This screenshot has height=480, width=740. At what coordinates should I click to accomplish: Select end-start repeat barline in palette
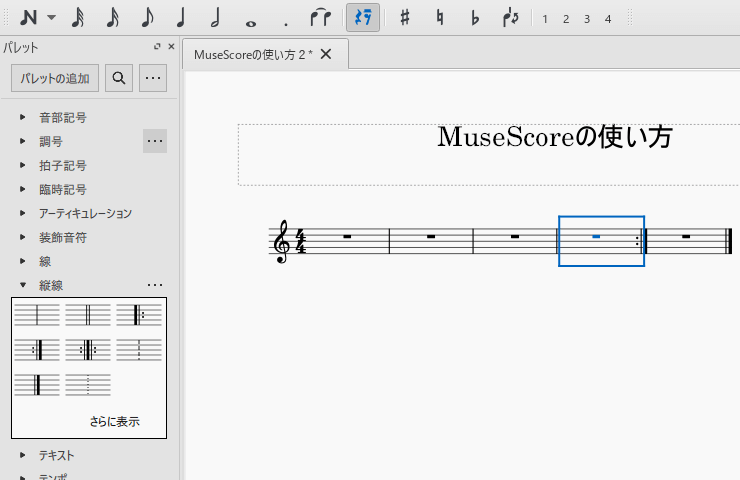pos(88,350)
